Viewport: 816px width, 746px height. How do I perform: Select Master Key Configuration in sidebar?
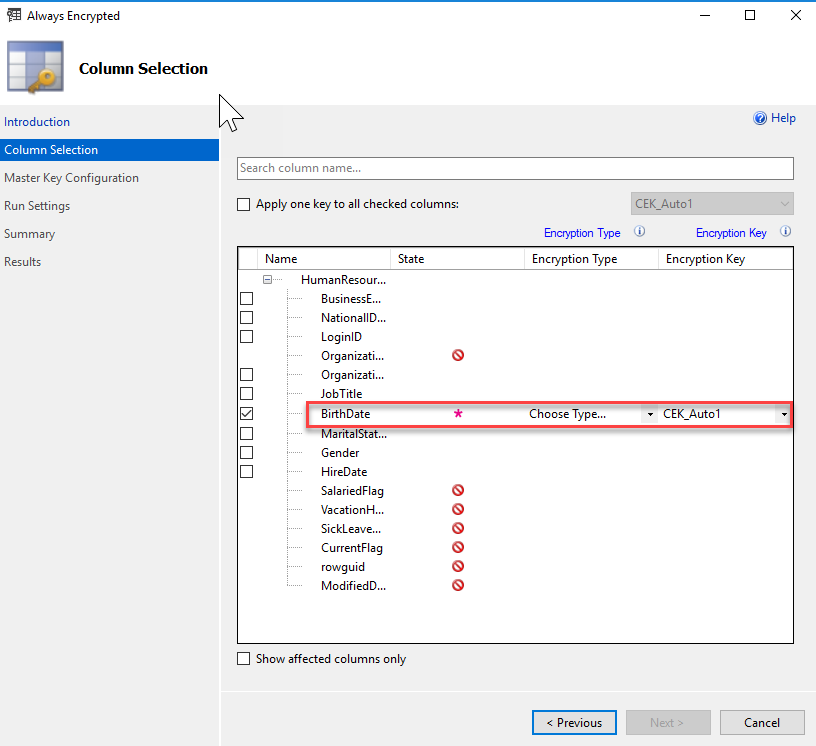71,178
